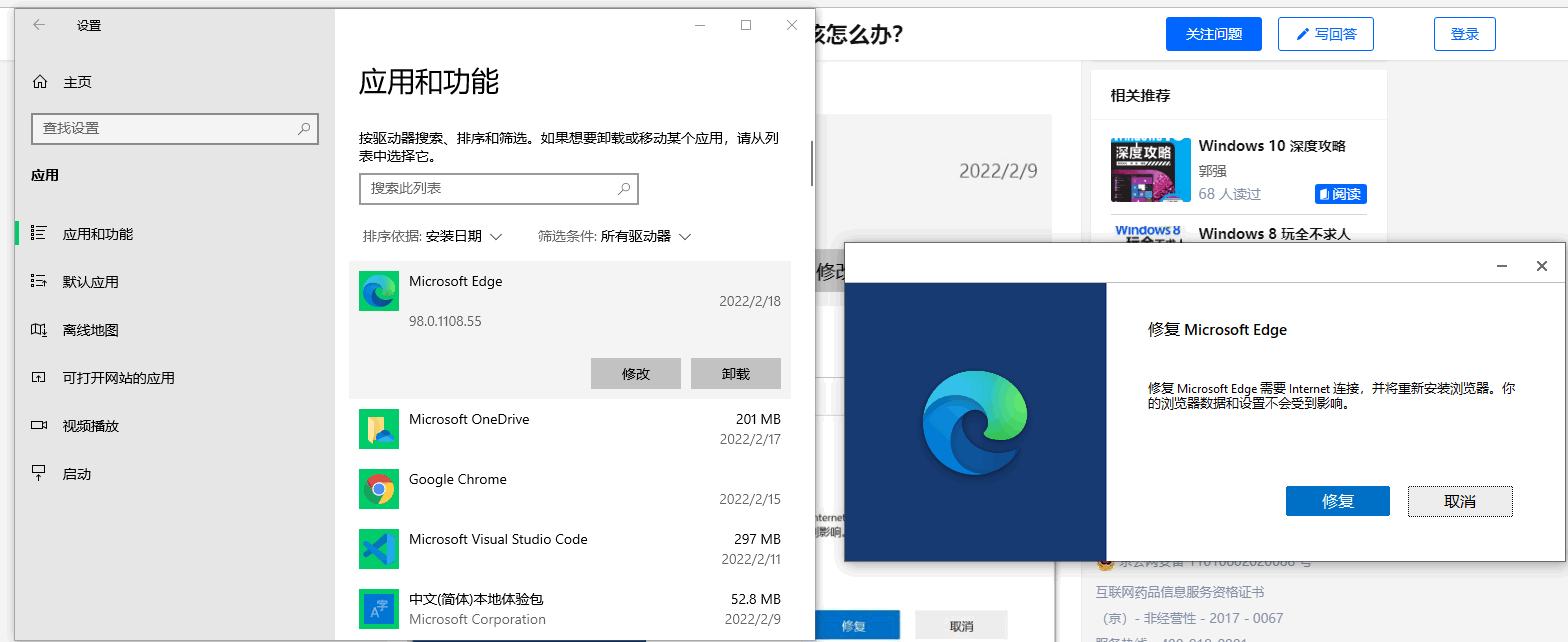Focus the 查找设置 search field

click(x=175, y=129)
